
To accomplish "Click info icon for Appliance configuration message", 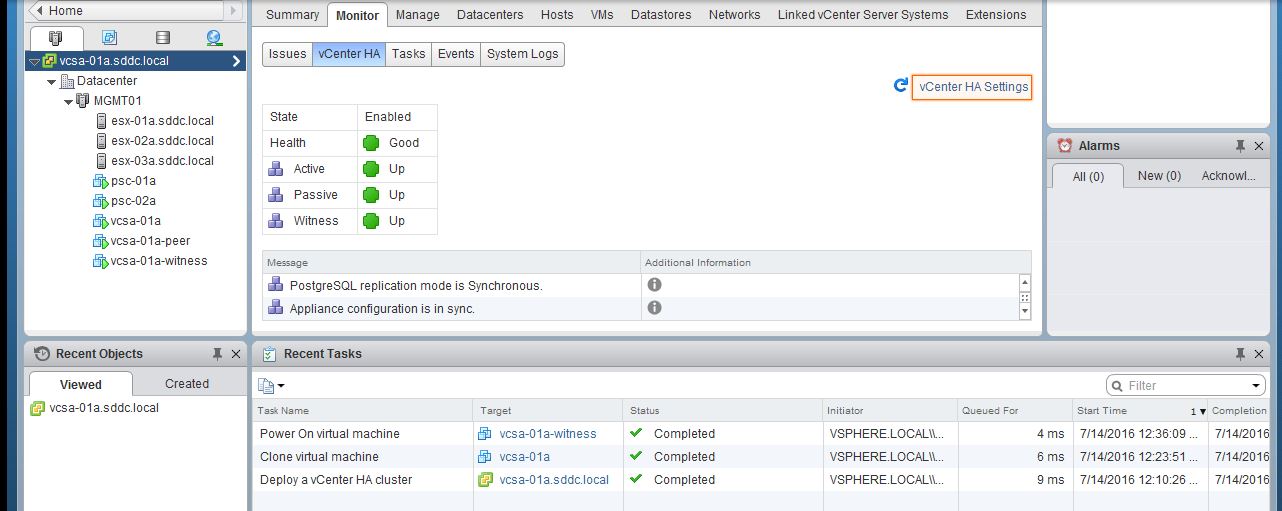I will (654, 308).
